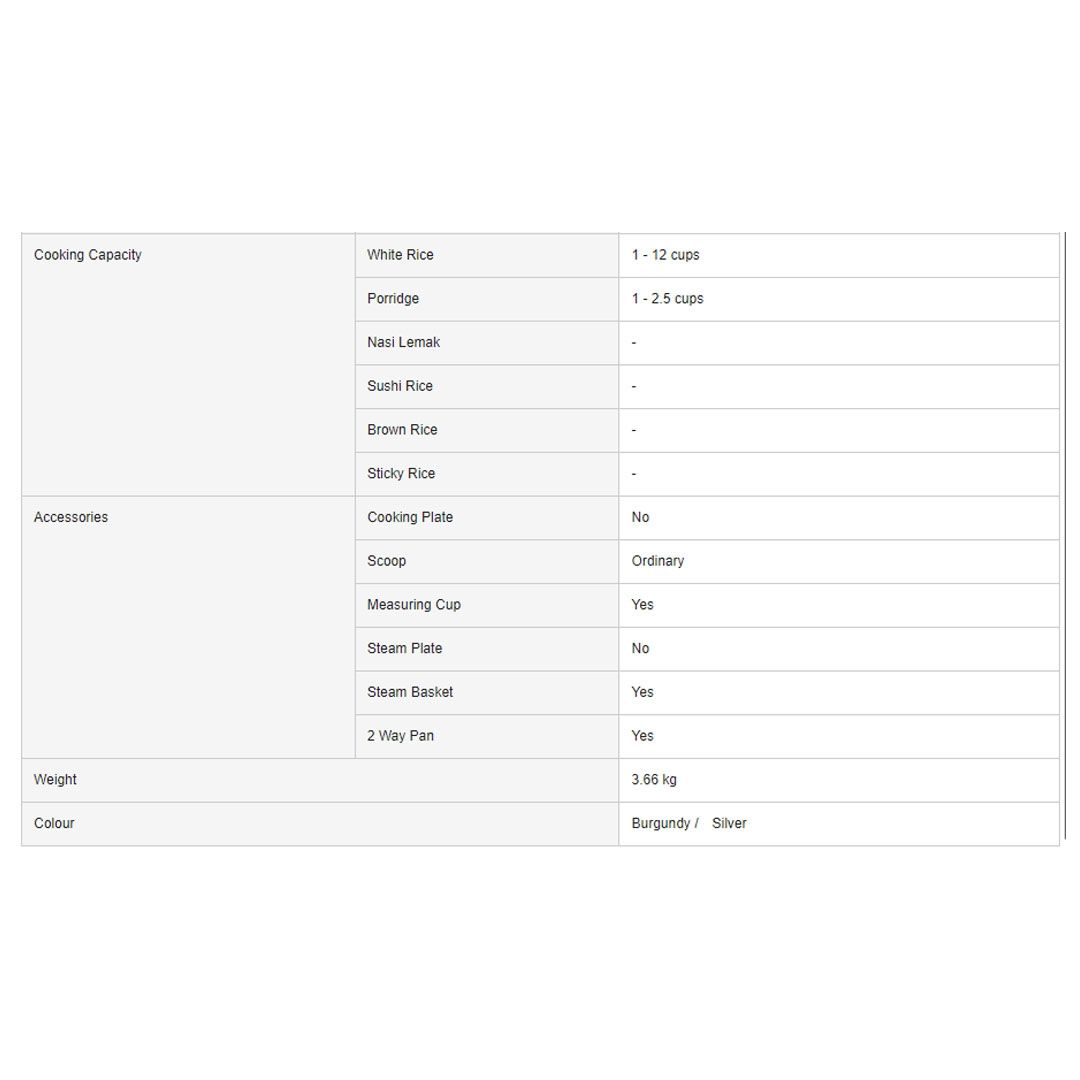The height and width of the screenshot is (1080, 1080).
Task: Click the Scoop label cell
Action: [x=386, y=561]
